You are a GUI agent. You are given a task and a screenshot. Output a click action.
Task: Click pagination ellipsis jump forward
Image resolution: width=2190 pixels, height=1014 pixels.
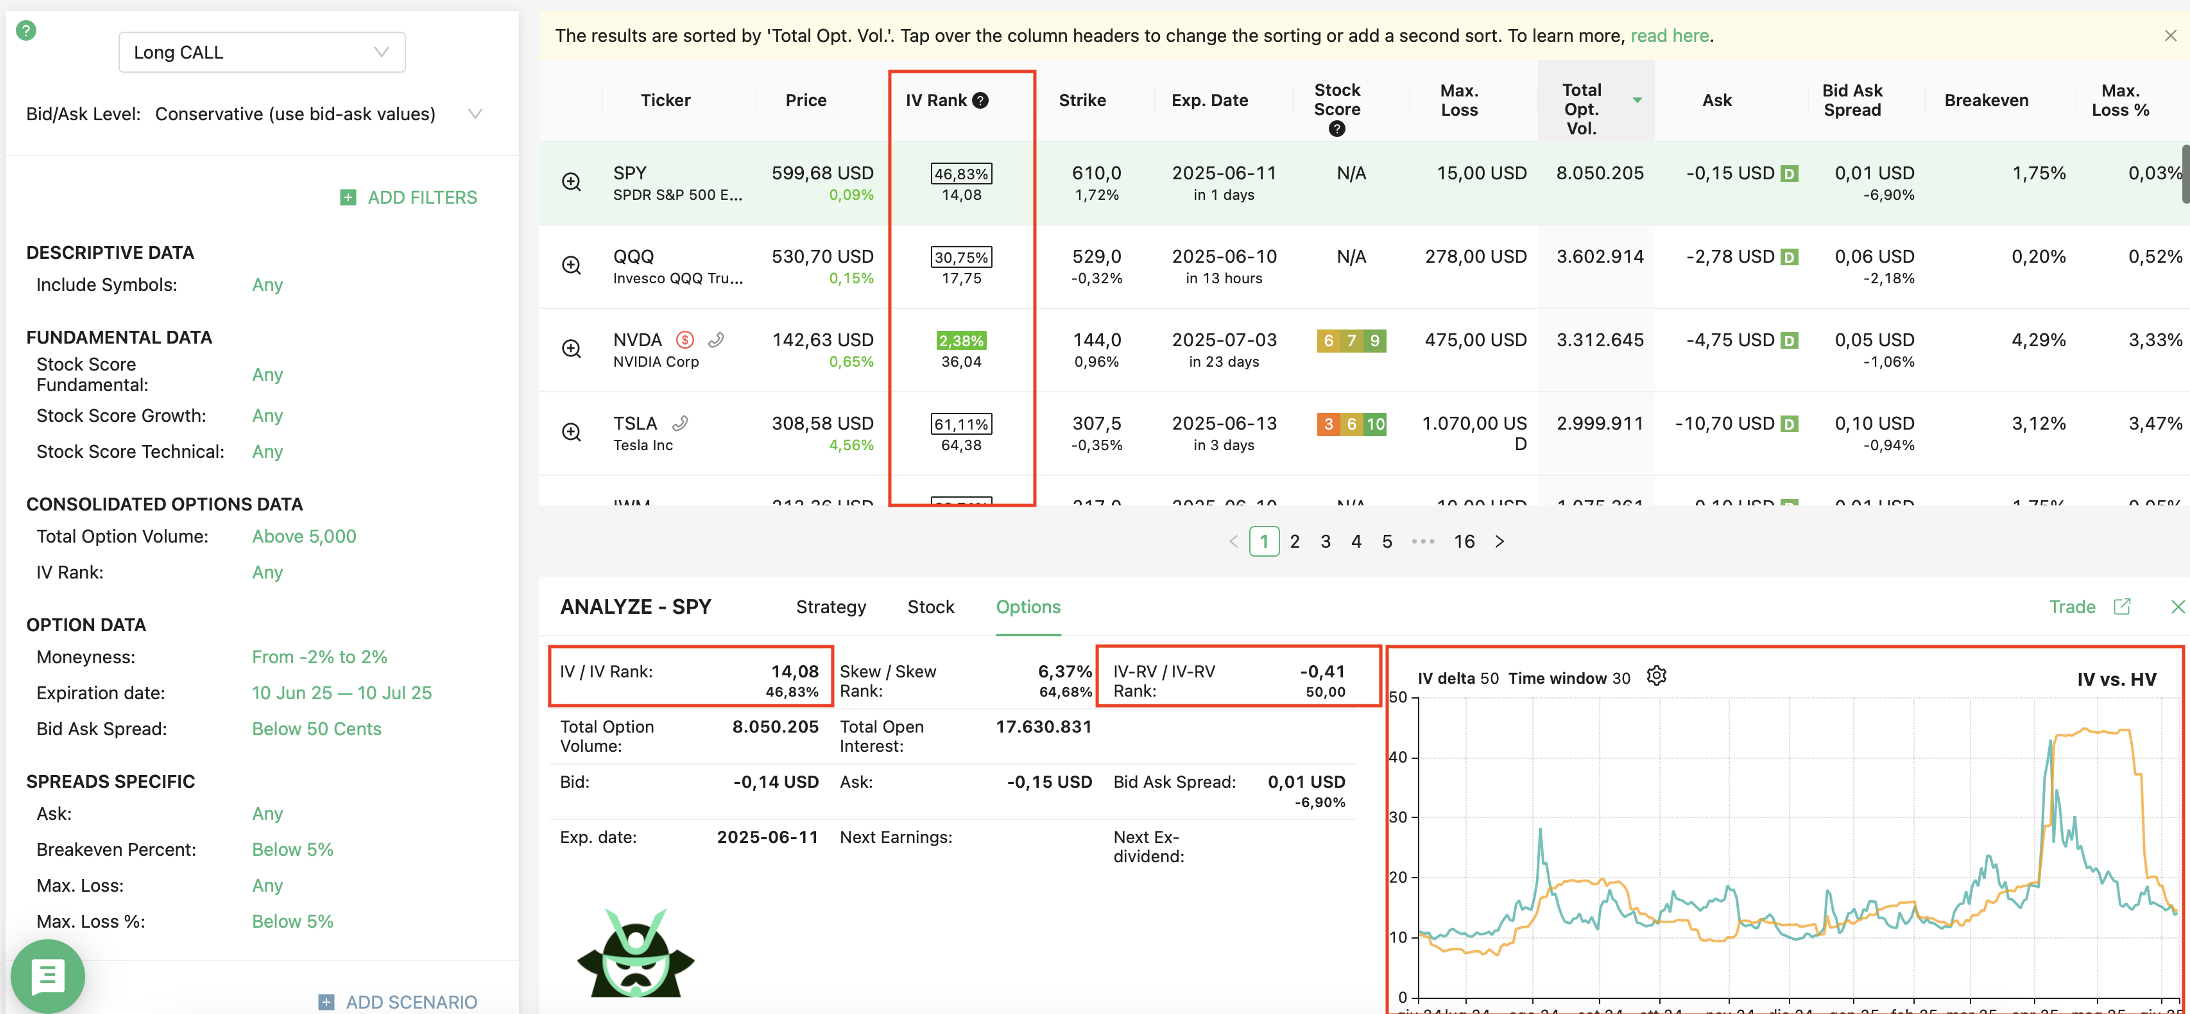(1423, 542)
